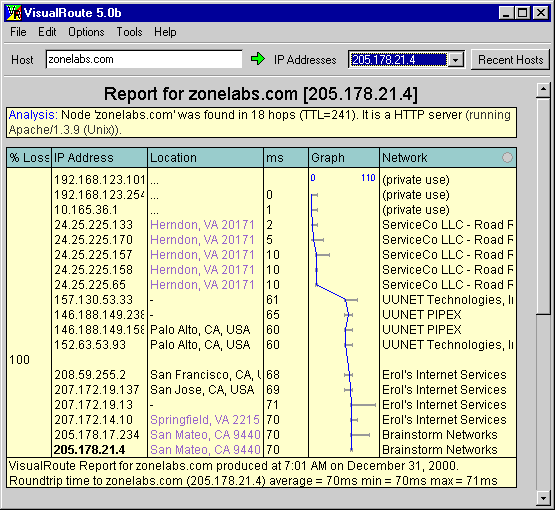Image resolution: width=555 pixels, height=510 pixels.
Task: Click the IP Address column header
Action: (x=99, y=157)
